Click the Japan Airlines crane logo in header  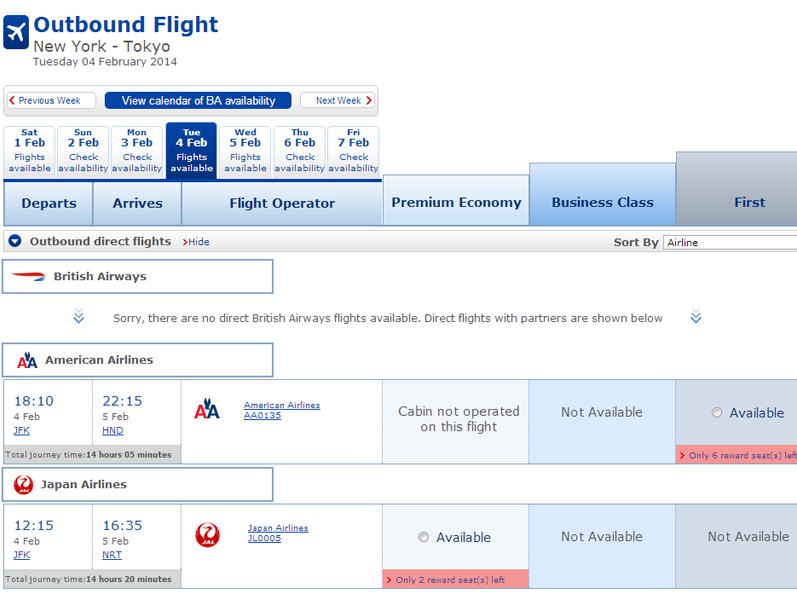(23, 485)
